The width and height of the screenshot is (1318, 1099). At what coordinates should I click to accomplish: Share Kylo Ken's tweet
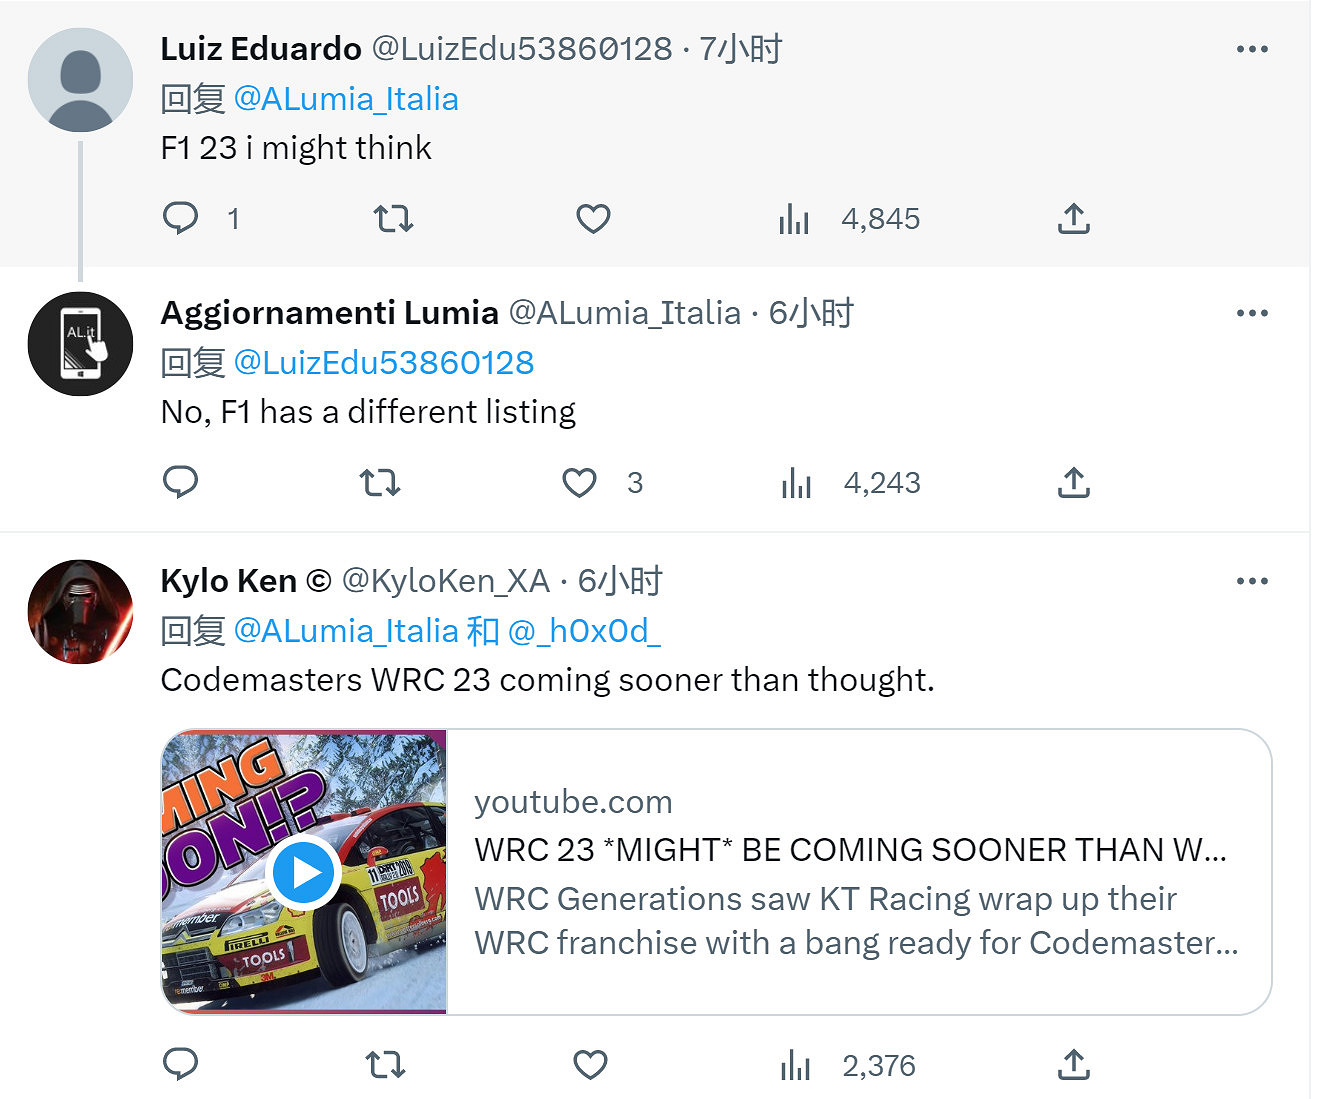[x=1073, y=1065]
